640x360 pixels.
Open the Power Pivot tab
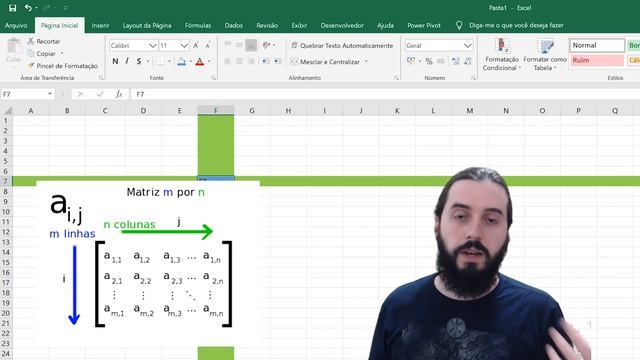pyautogui.click(x=424, y=25)
